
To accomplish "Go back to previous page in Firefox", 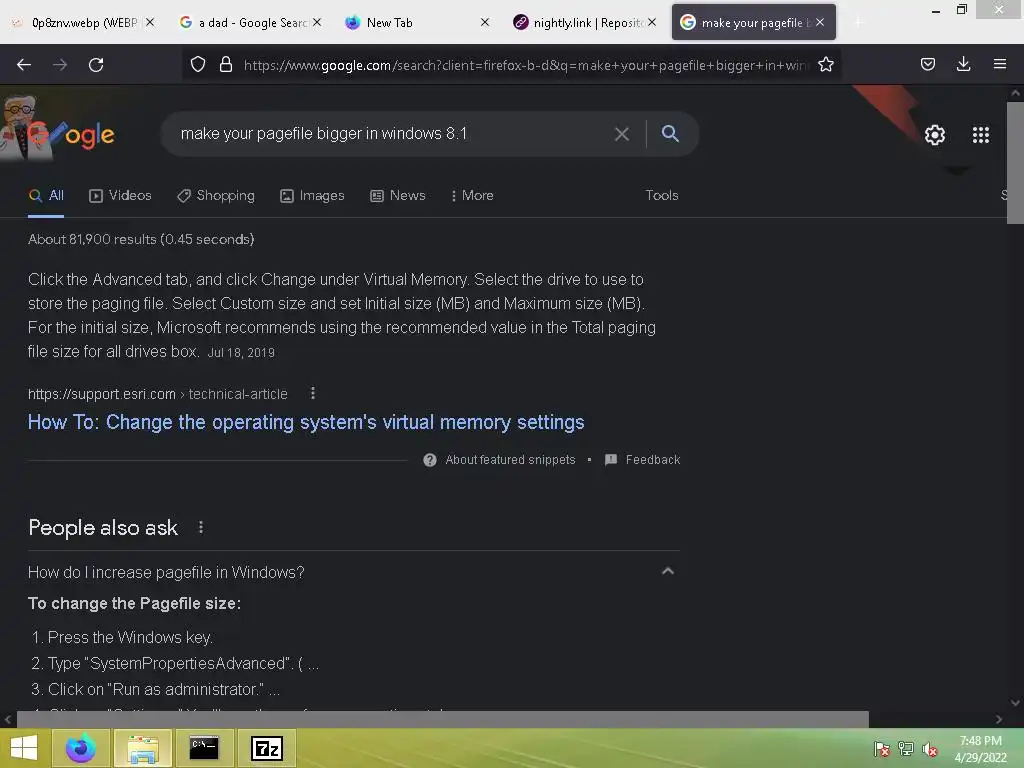I will pos(24,65).
